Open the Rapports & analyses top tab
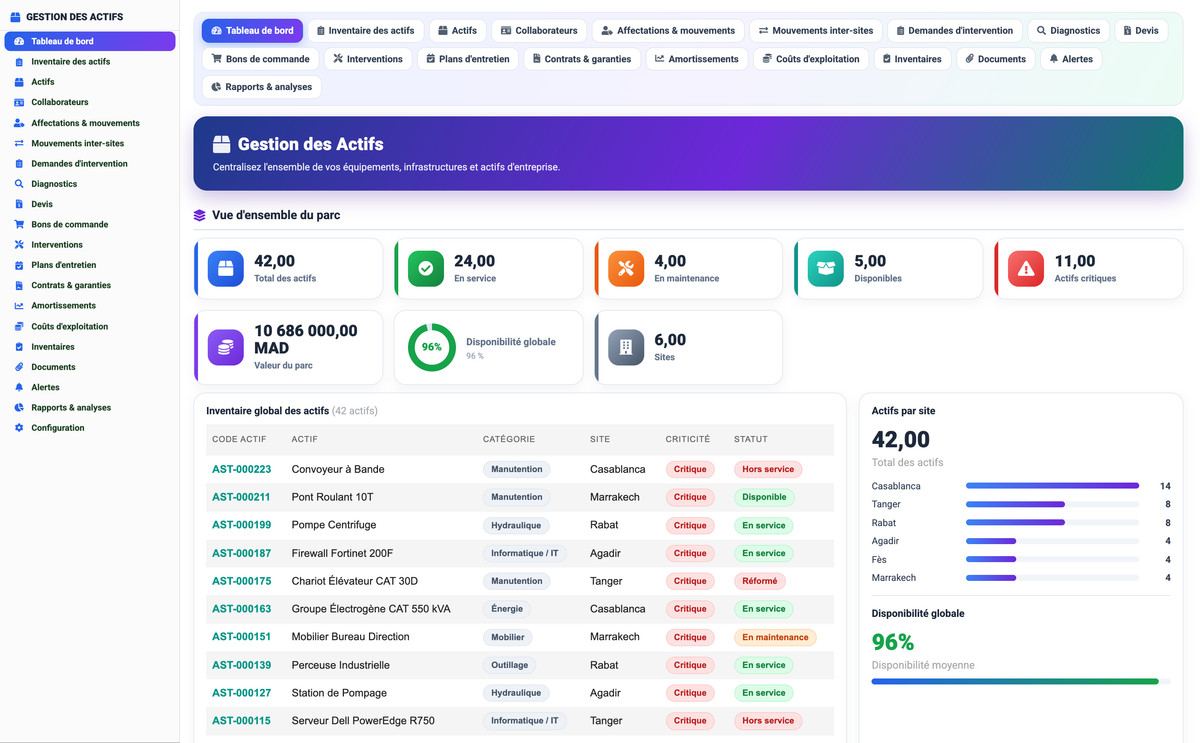Viewport: 1200px width, 743px height. 262,87
